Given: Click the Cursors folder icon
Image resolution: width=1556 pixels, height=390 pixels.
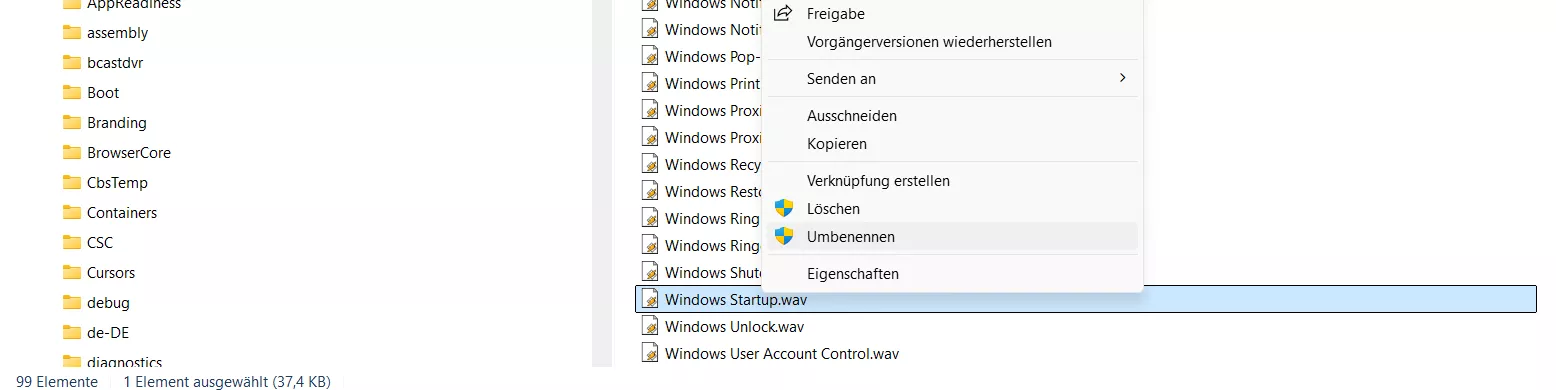Looking at the screenshot, I should [x=71, y=273].
